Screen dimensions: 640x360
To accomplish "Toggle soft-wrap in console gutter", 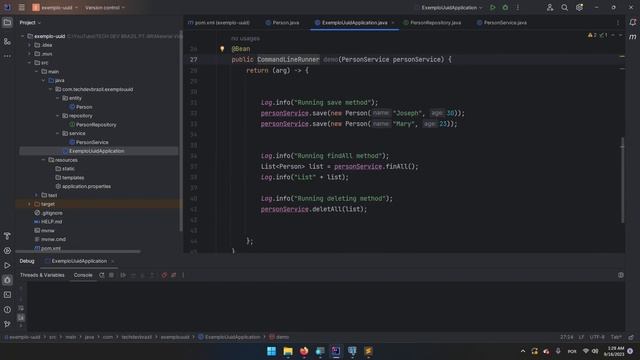I will tap(21, 308).
